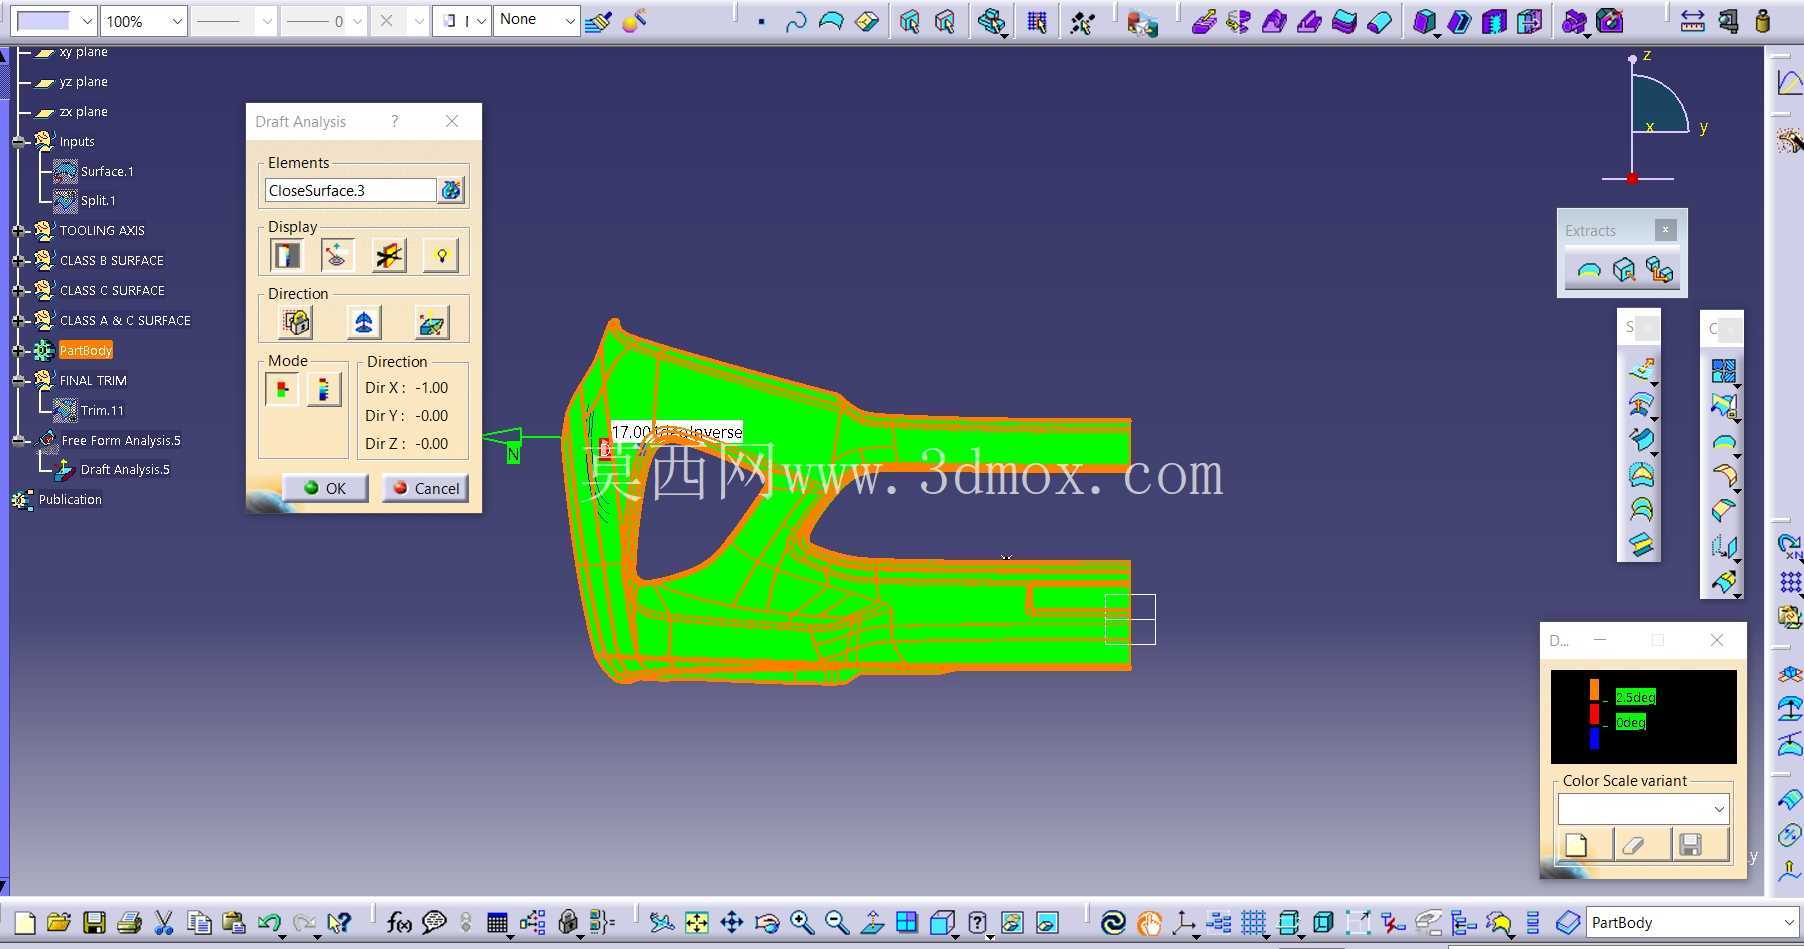
Task: Click the Zoom Out magnifier icon
Action: 837,923
